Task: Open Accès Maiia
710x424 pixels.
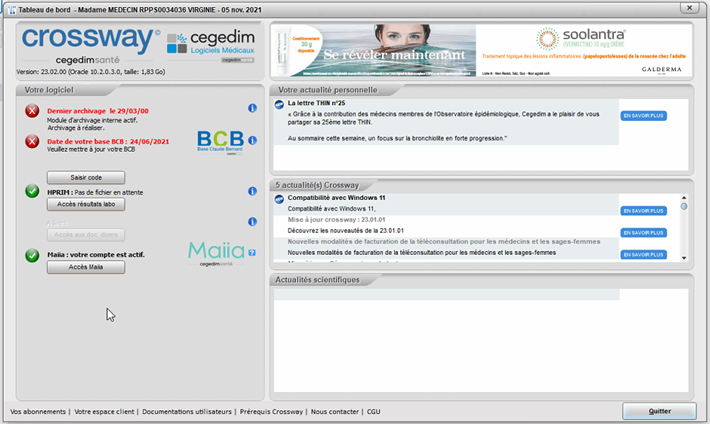Action: pyautogui.click(x=86, y=267)
